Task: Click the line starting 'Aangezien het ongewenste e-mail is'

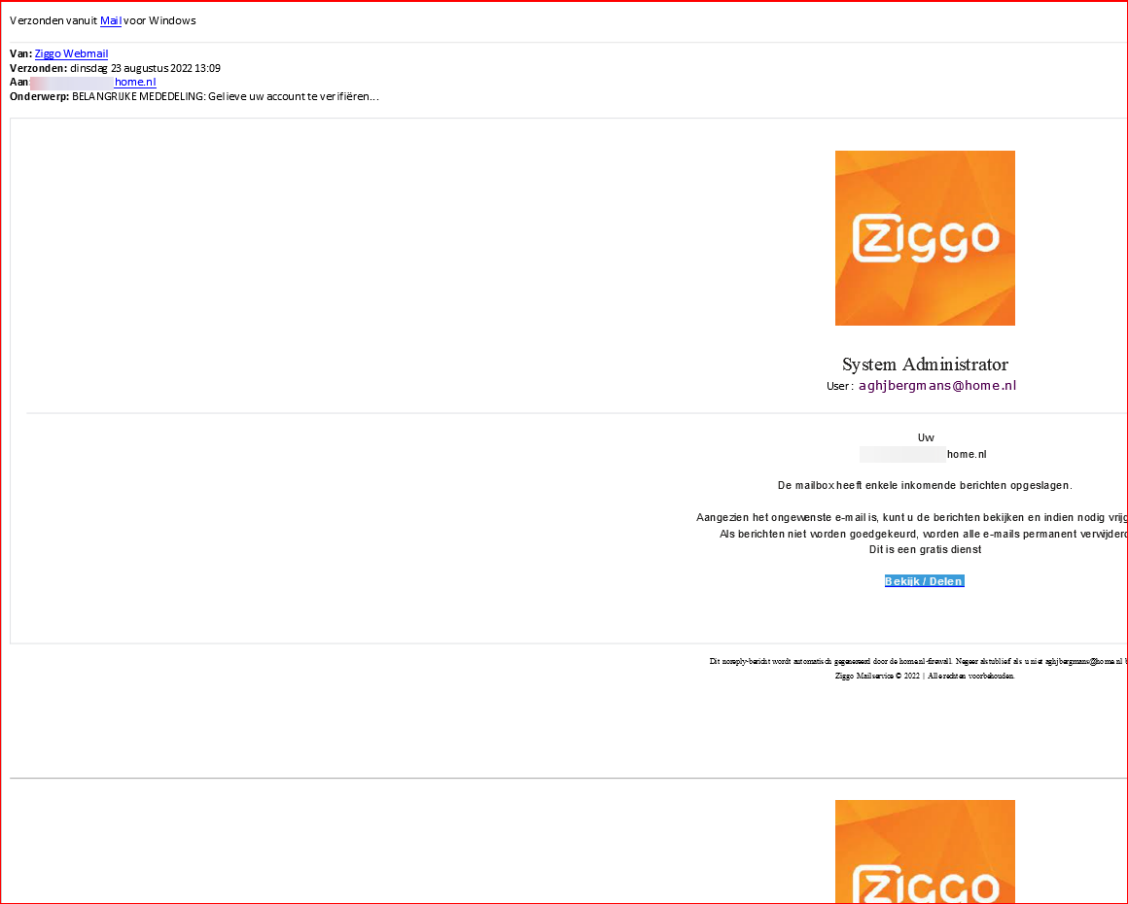Action: (911, 517)
